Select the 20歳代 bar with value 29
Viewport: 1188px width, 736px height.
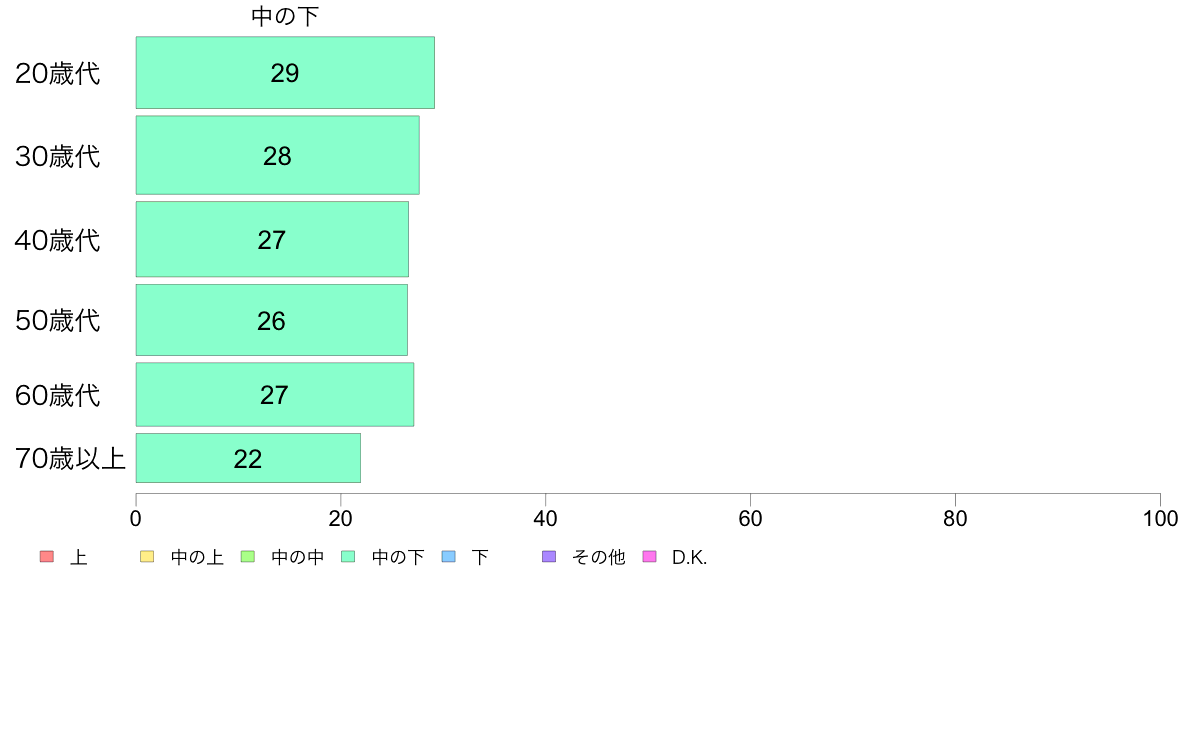pyautogui.click(x=285, y=73)
